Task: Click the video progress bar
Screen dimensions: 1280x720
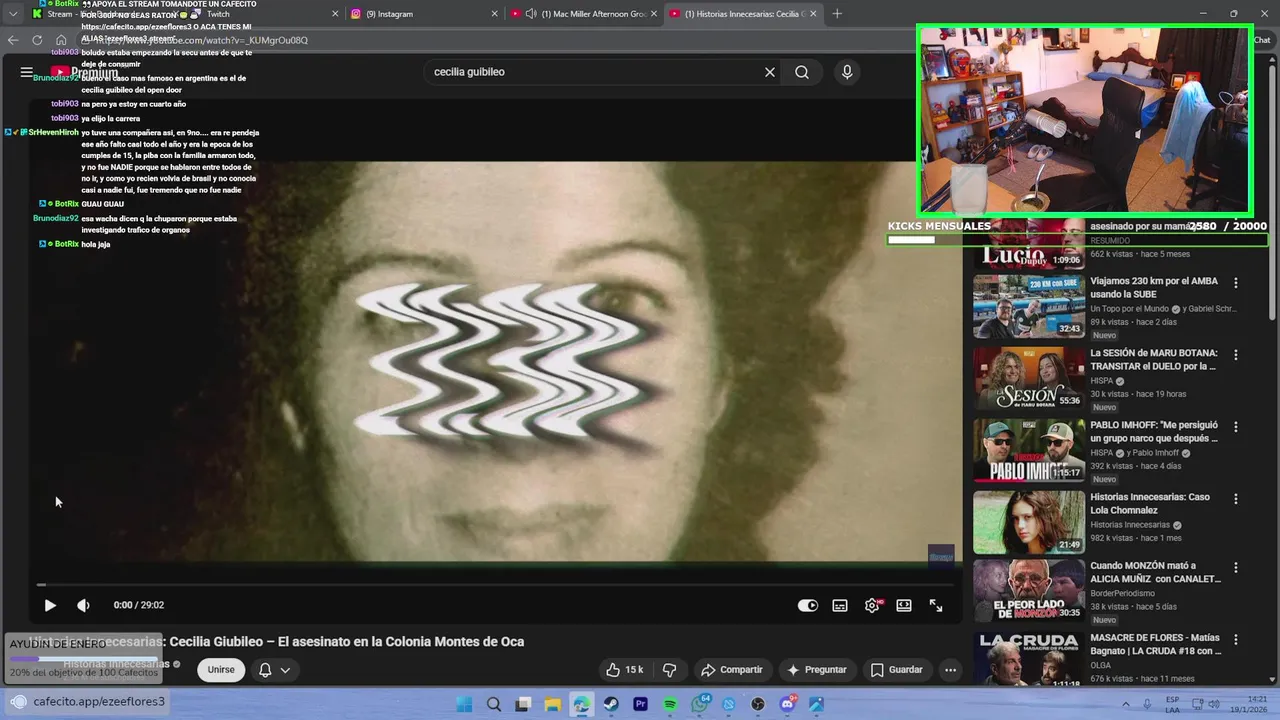Action: (496, 584)
